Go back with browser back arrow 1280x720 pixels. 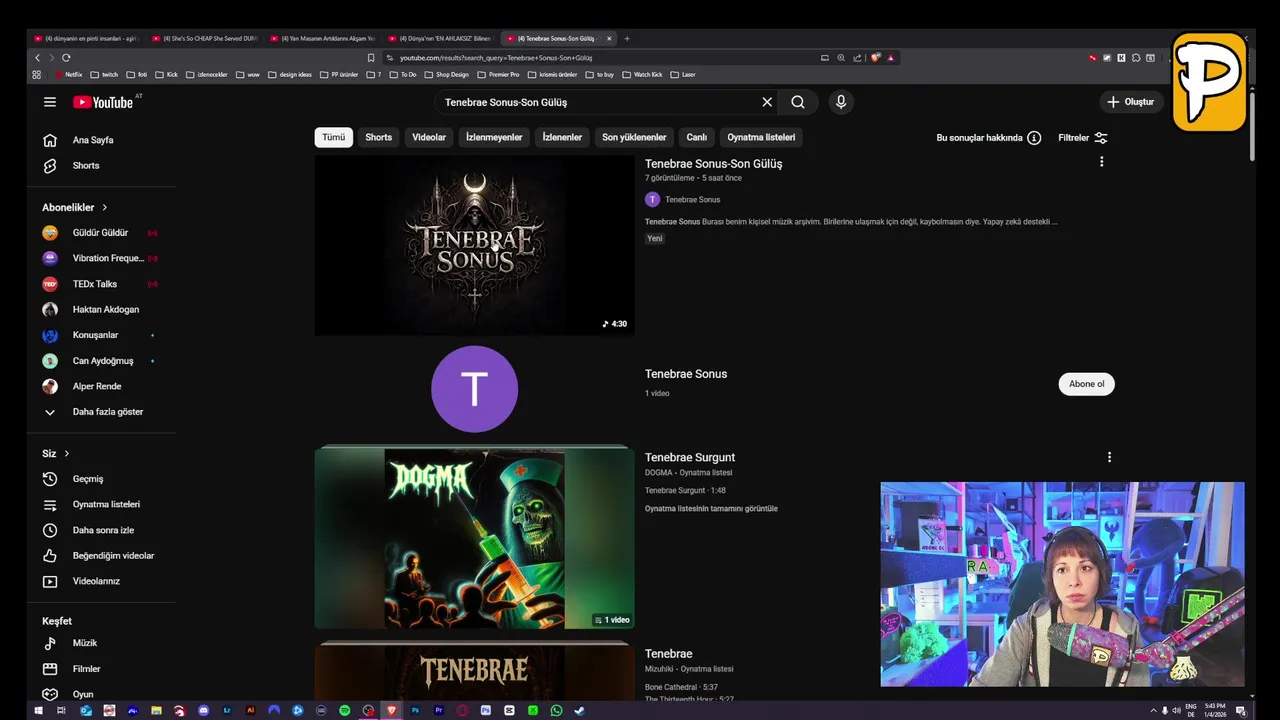coord(38,58)
